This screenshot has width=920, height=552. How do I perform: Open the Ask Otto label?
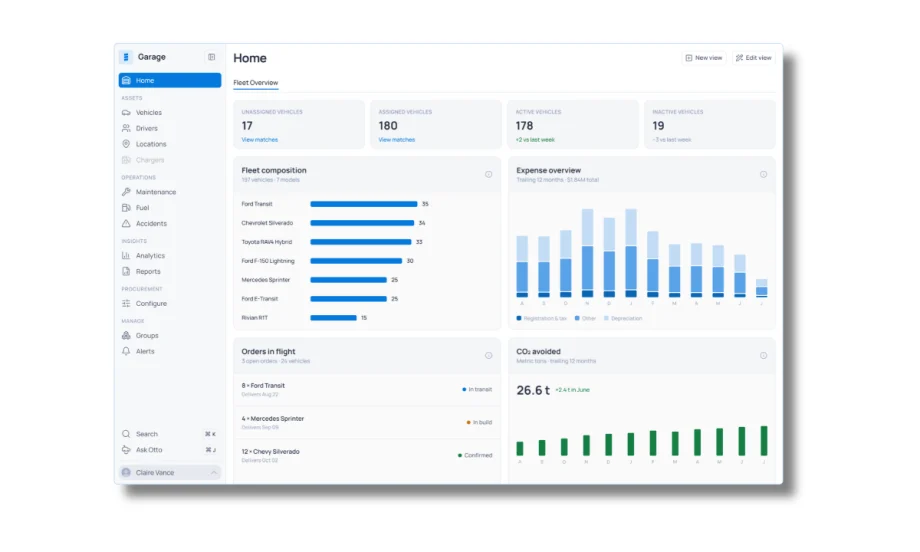click(x=149, y=450)
